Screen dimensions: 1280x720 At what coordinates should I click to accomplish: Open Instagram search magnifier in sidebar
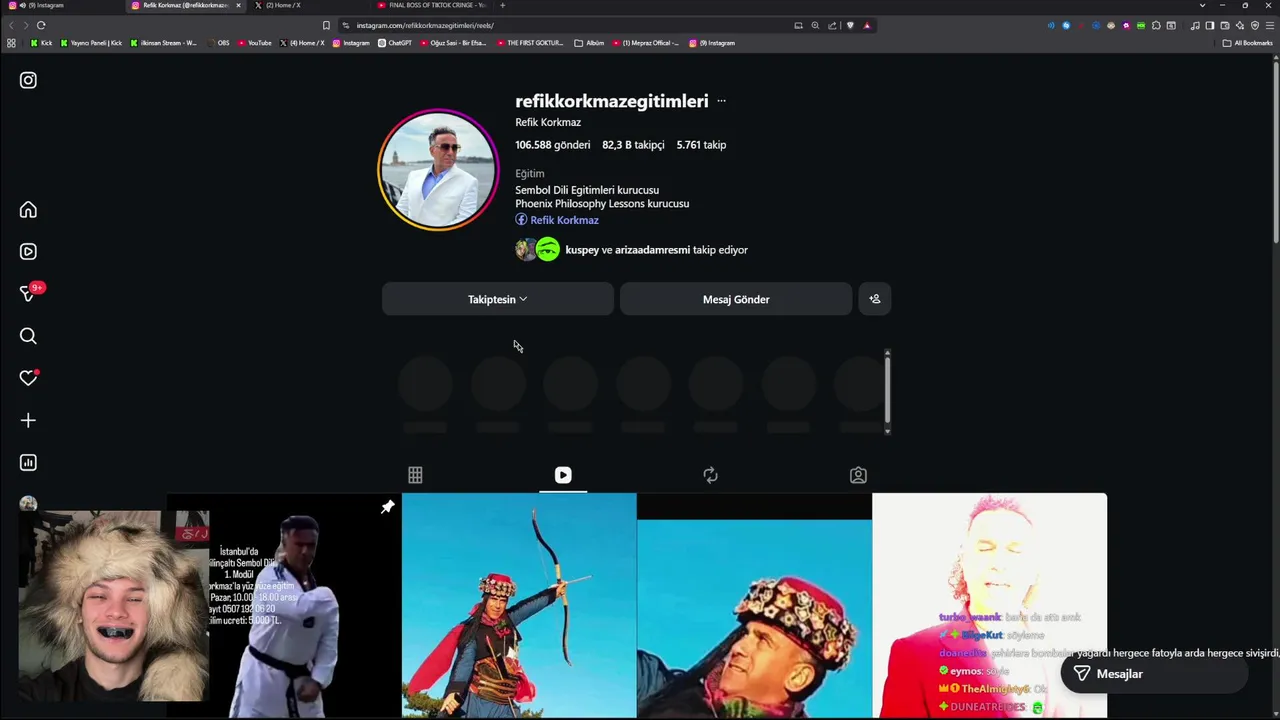coord(28,336)
